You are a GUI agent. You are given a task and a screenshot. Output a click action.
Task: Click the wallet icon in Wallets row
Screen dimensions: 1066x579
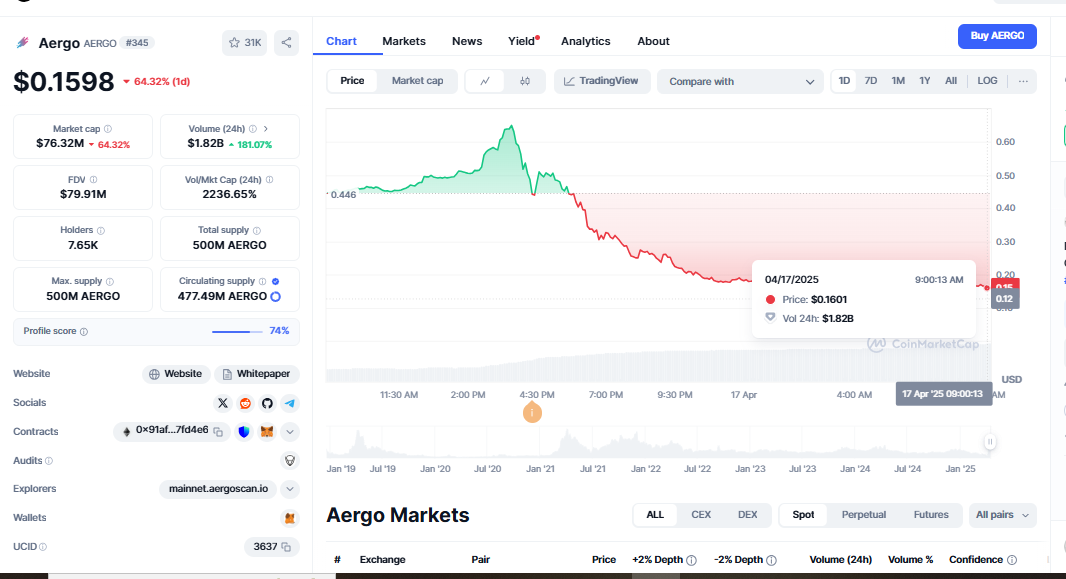point(290,518)
